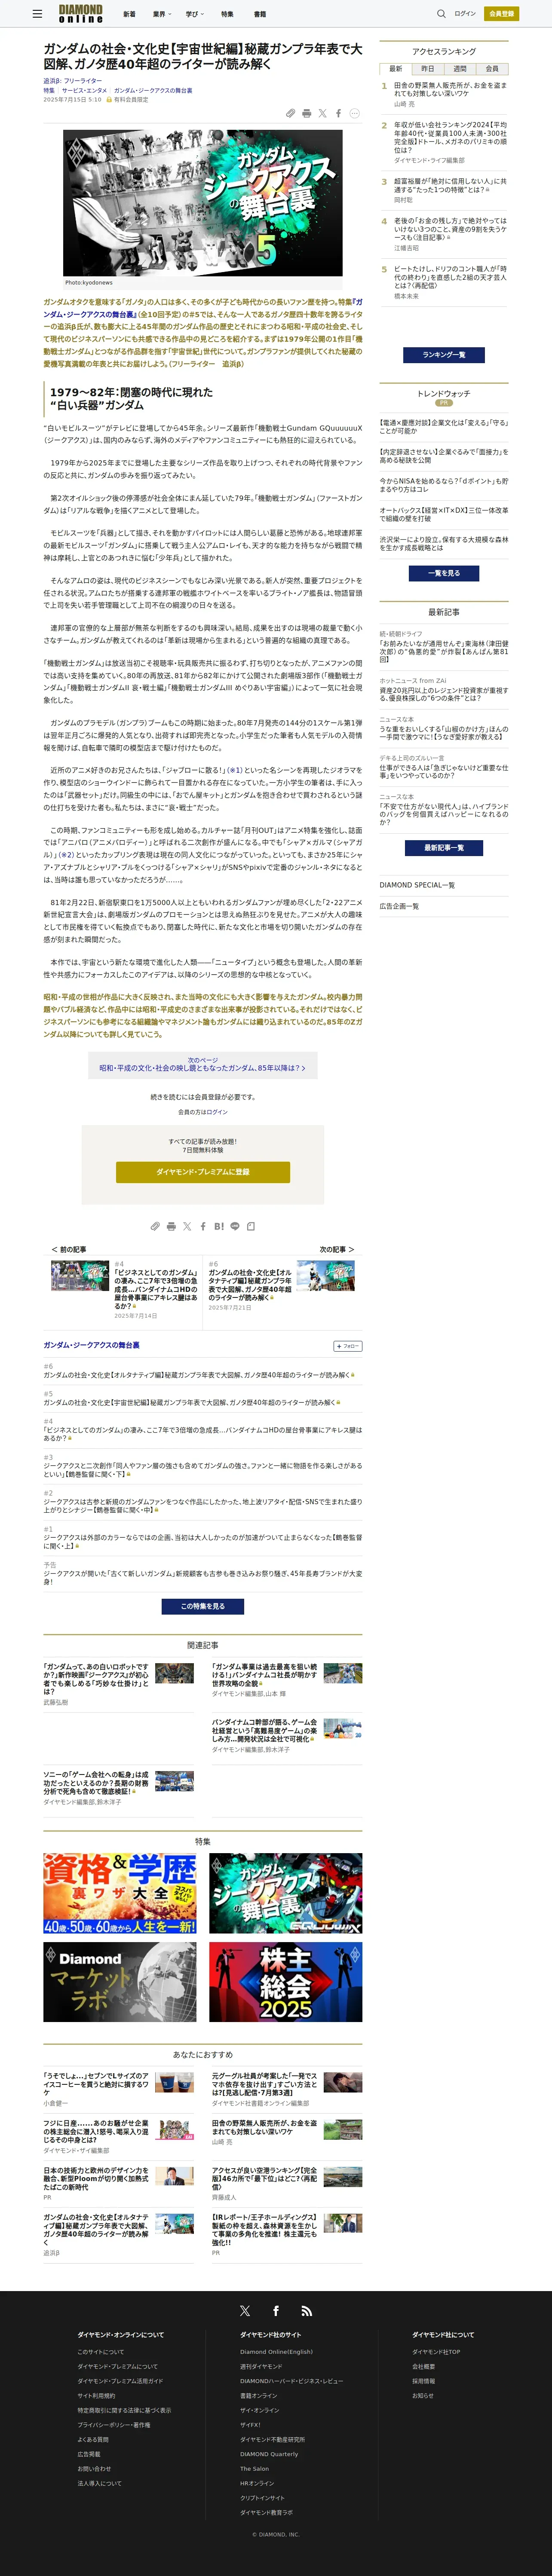Open more share options ellipsis icon
This screenshot has height=2576, width=552.
coord(354,114)
